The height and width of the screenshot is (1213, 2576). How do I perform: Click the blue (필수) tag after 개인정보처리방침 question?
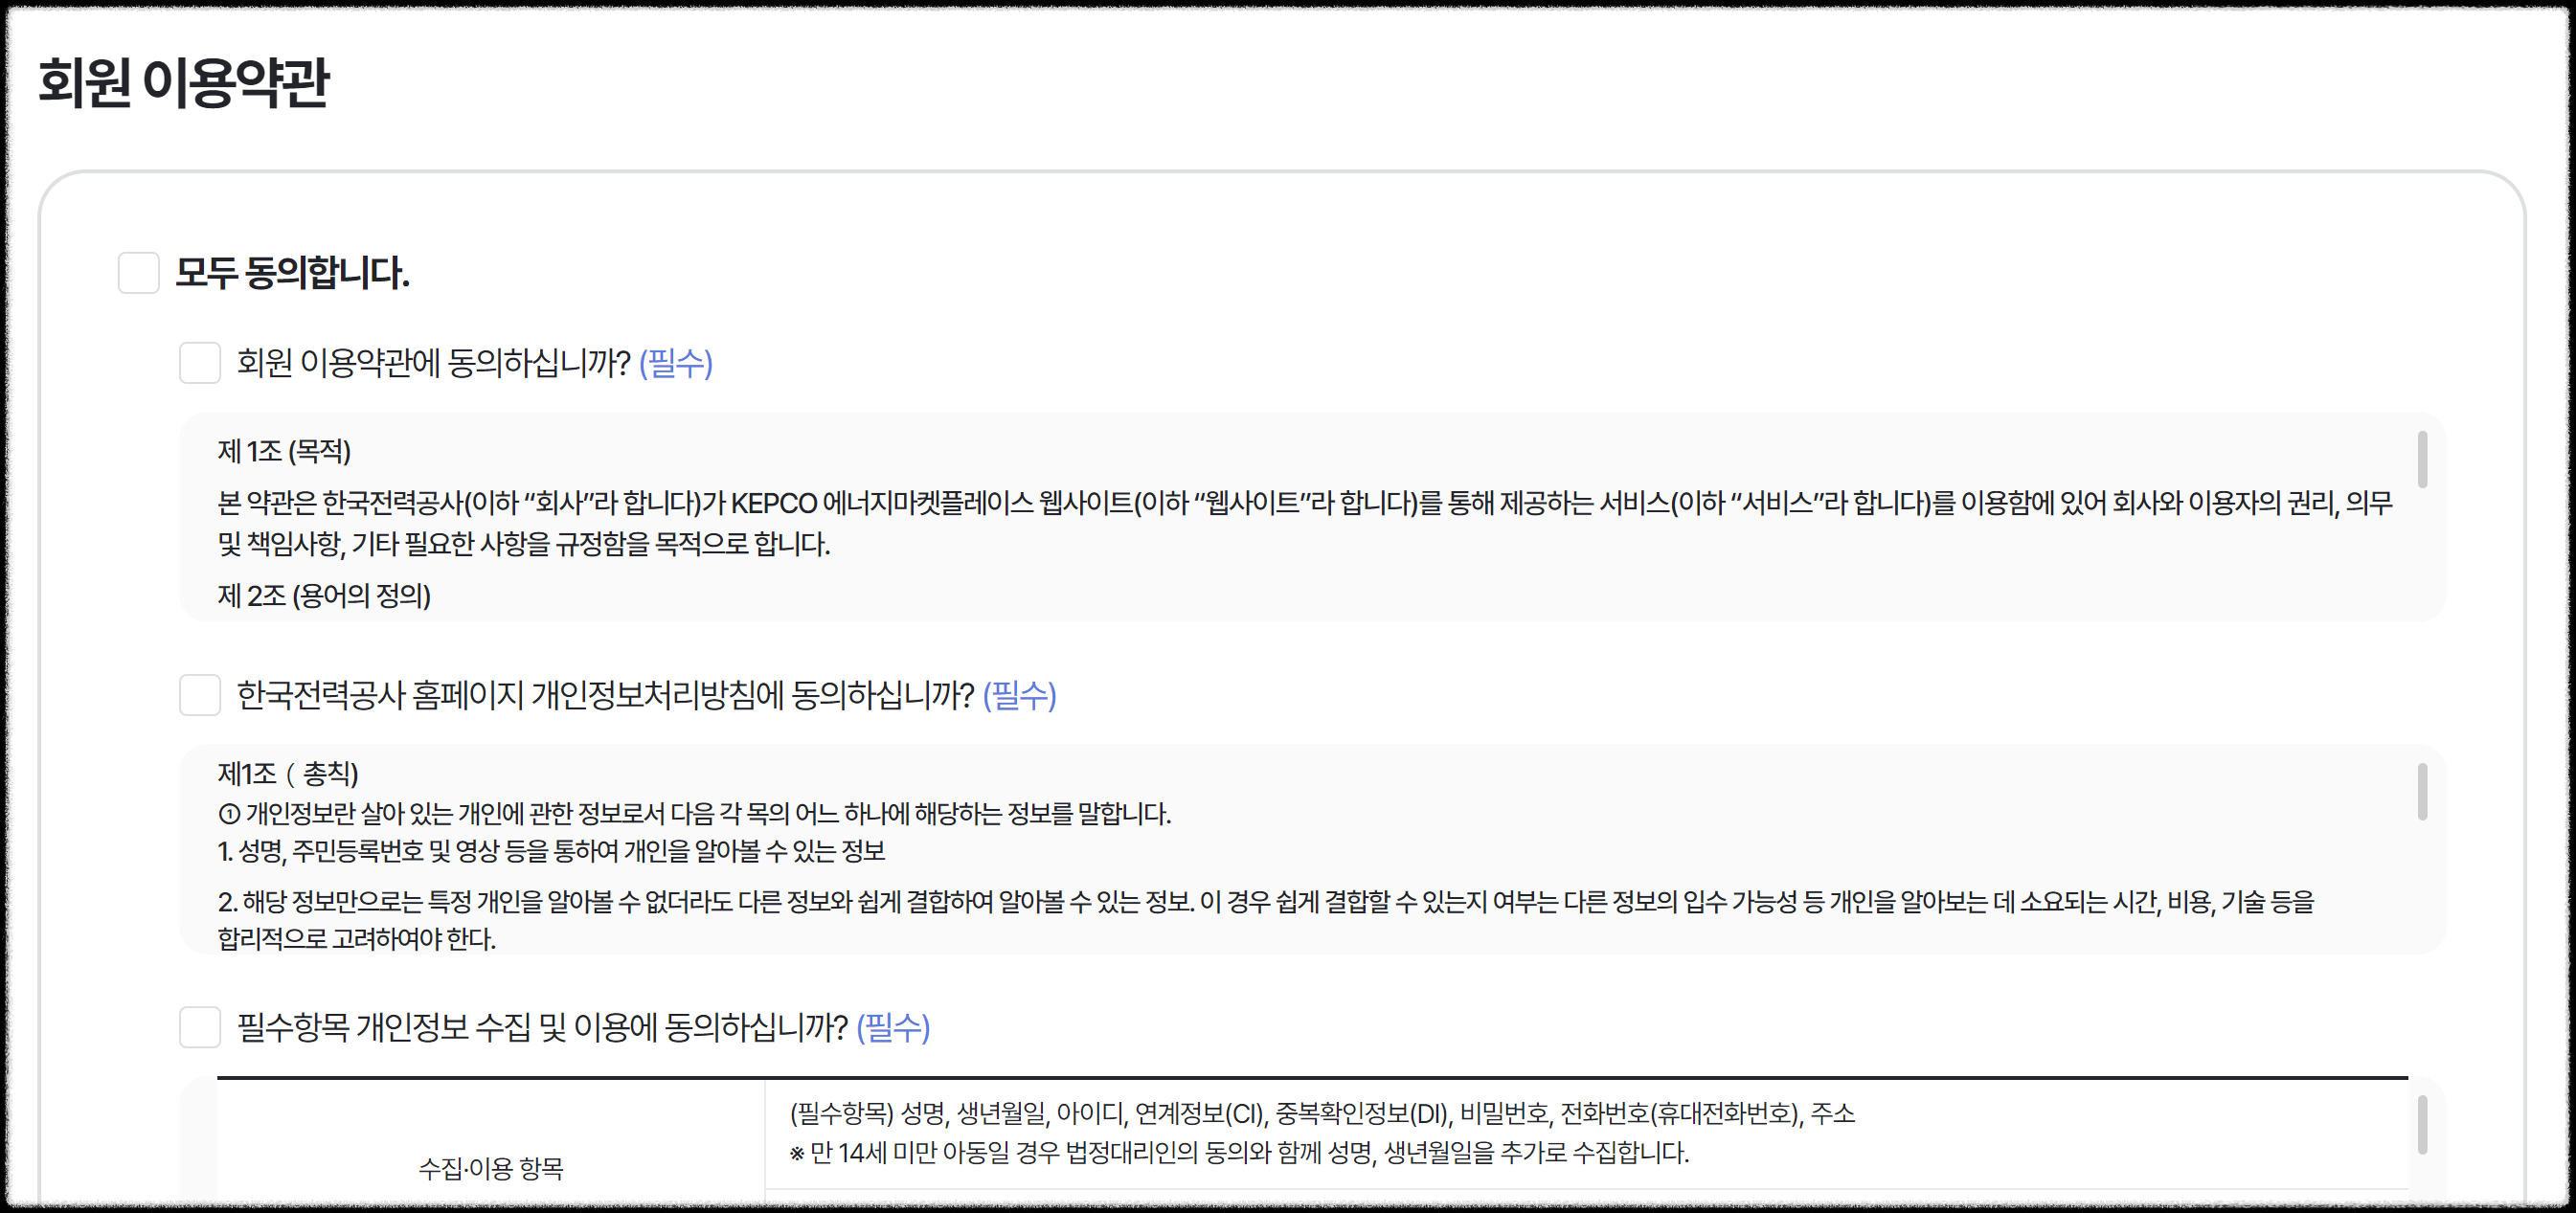1019,694
